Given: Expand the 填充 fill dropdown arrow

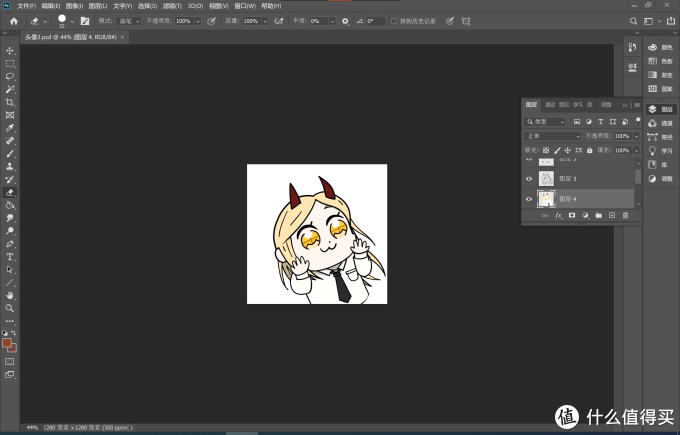Looking at the screenshot, I should click(x=636, y=150).
